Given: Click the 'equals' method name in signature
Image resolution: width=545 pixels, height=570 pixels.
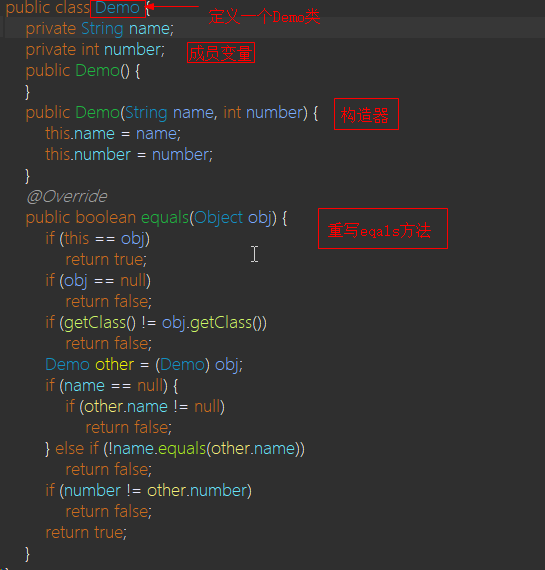Looking at the screenshot, I should point(165,218).
